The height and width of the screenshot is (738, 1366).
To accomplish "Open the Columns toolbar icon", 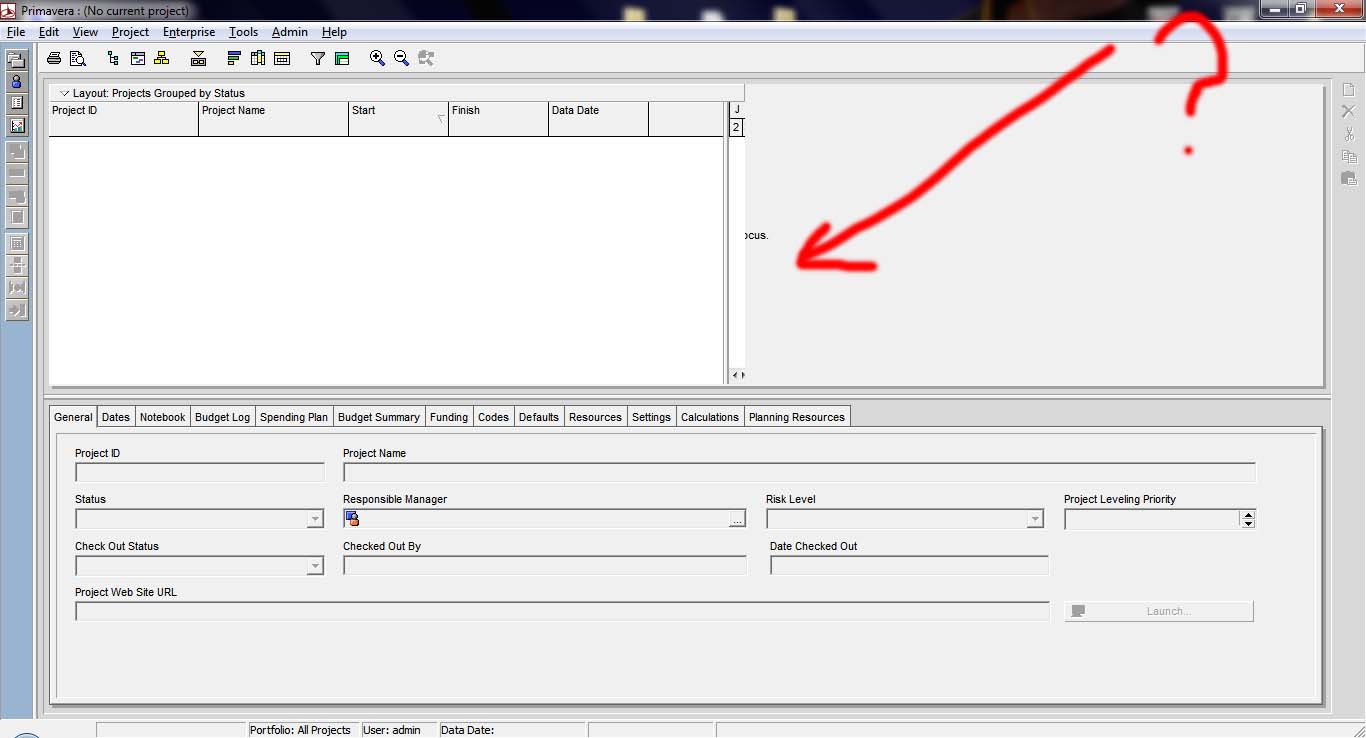I will [x=258, y=59].
